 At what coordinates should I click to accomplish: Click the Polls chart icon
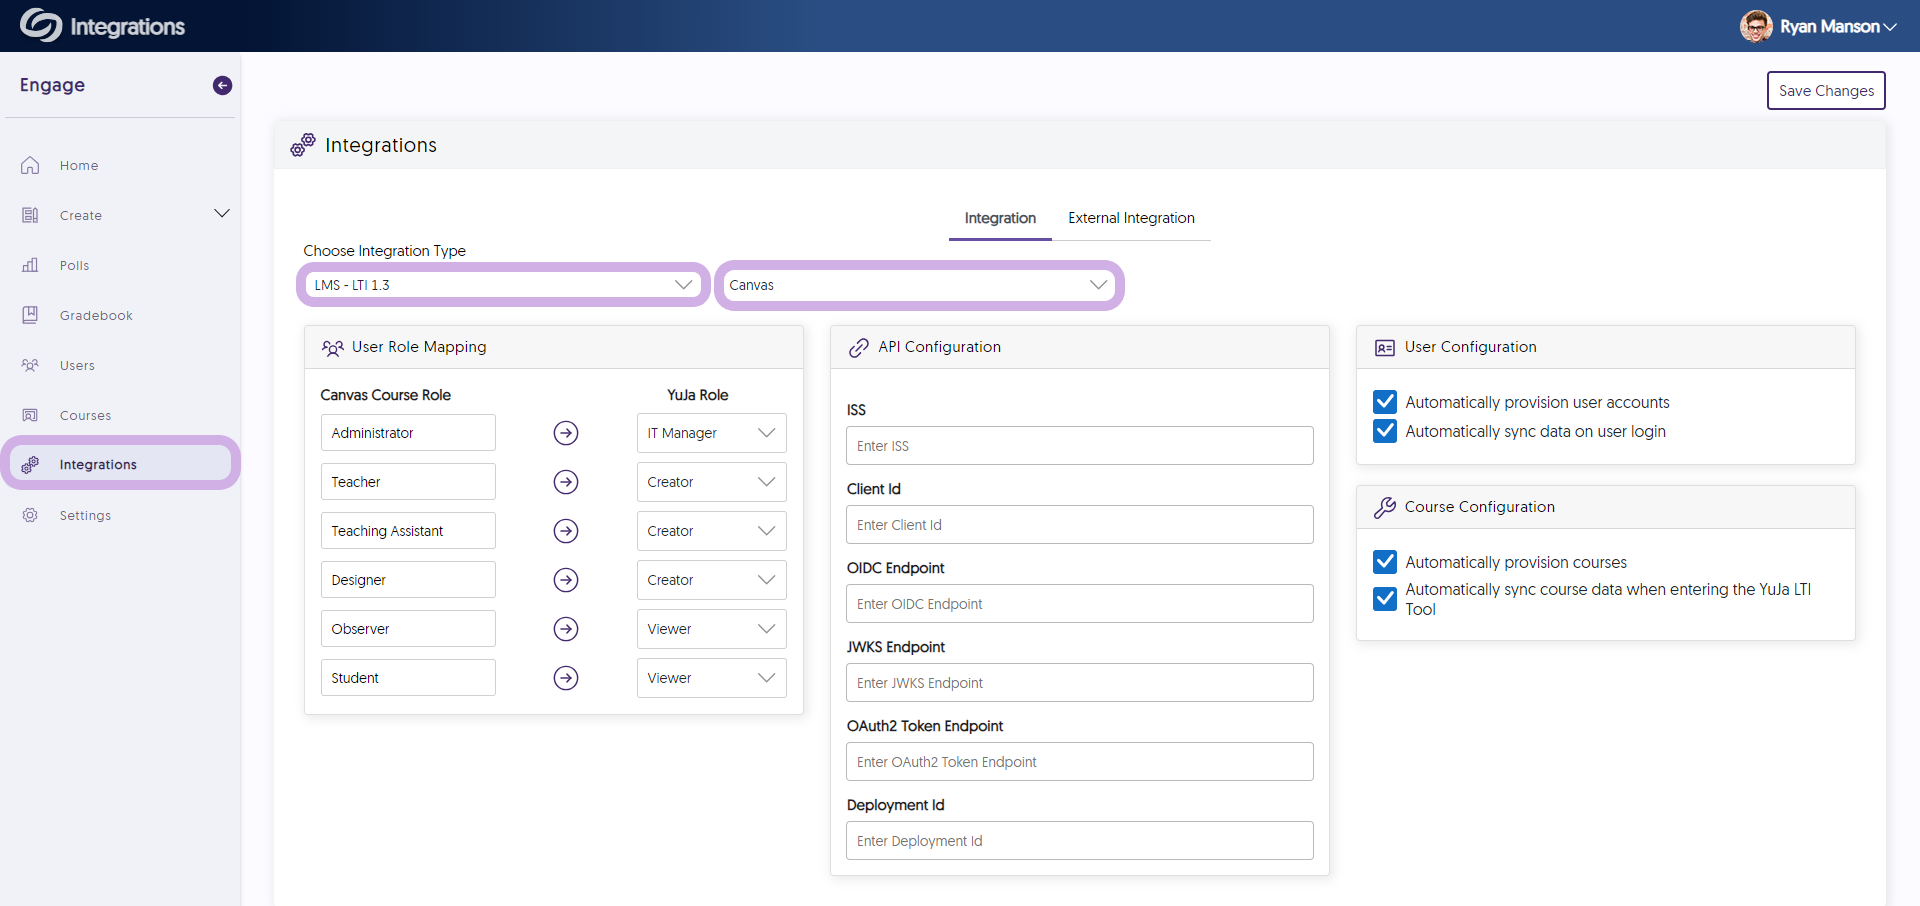point(30,265)
